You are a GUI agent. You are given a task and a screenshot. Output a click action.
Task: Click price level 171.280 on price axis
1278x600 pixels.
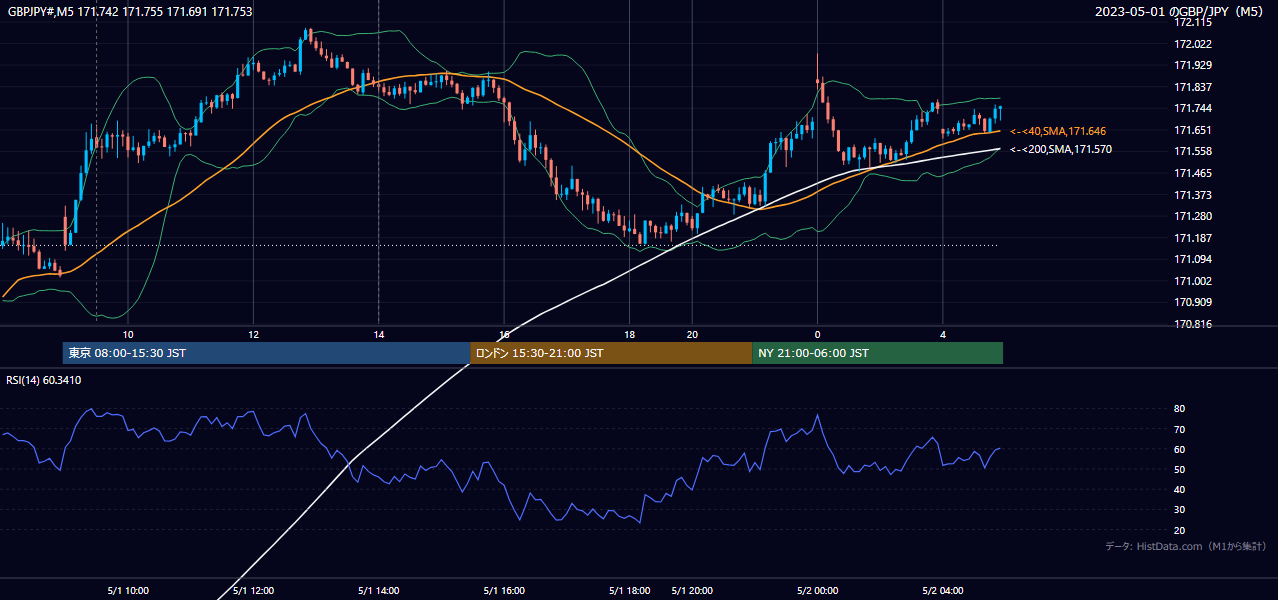tap(1194, 216)
